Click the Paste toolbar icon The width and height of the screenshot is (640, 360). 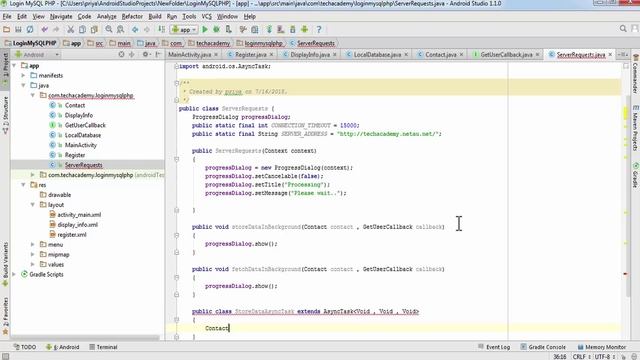(94, 29)
